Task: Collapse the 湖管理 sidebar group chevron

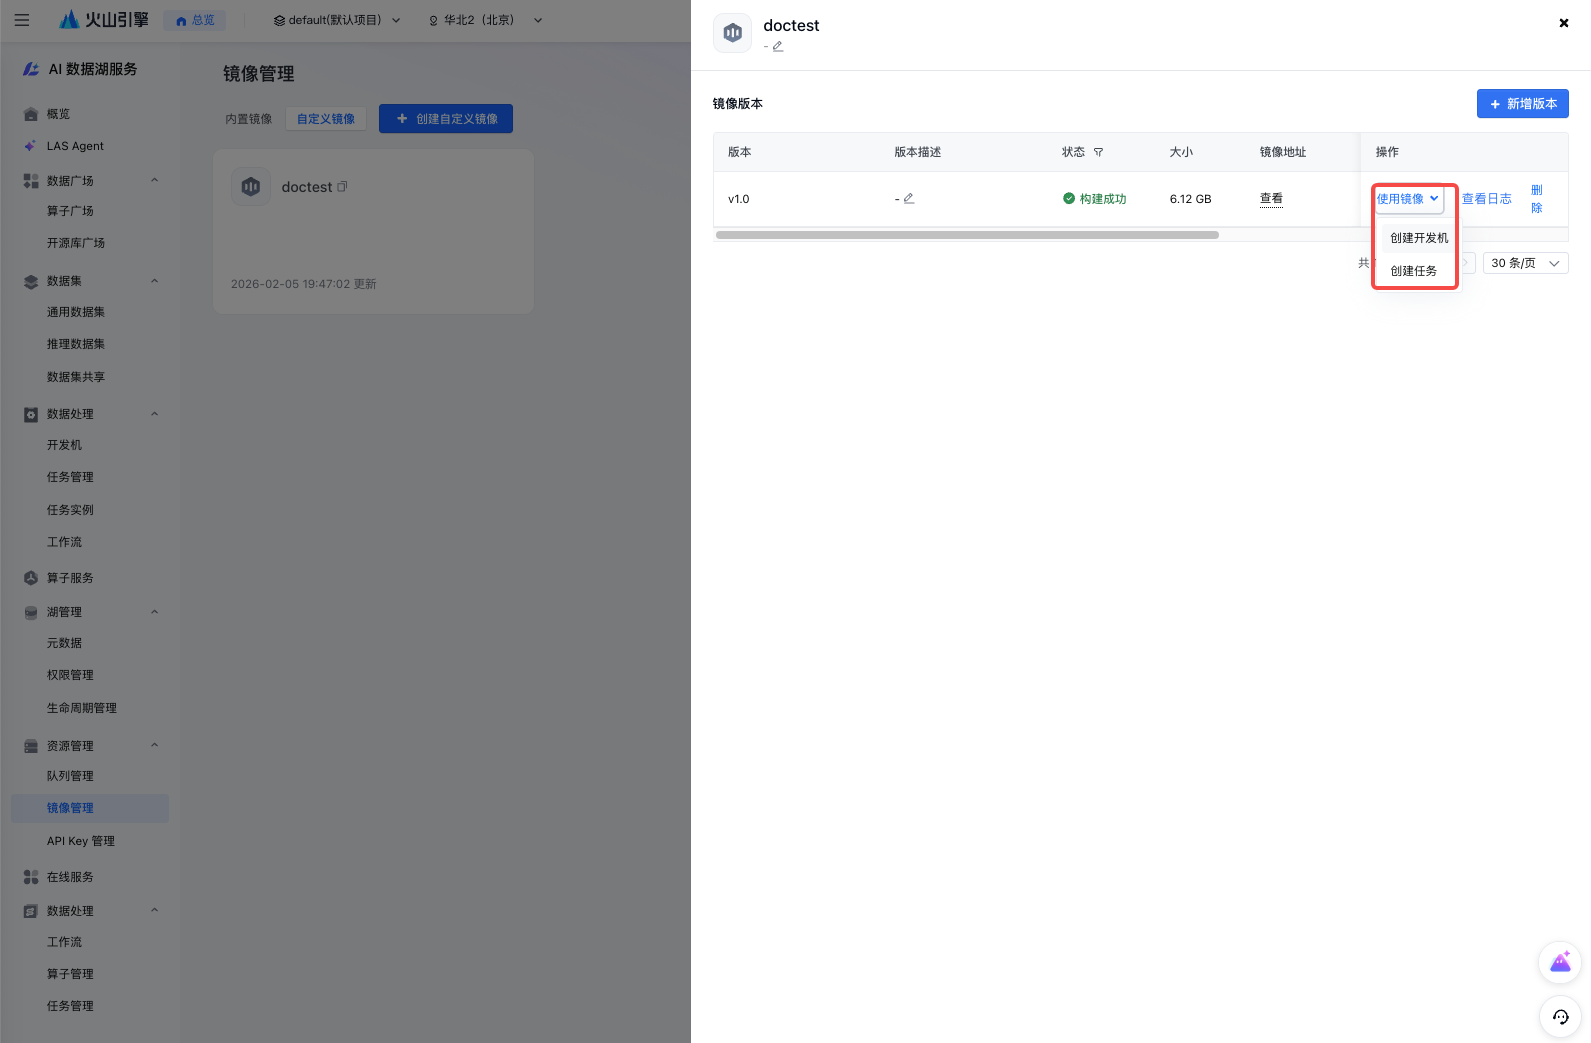Action: click(155, 612)
